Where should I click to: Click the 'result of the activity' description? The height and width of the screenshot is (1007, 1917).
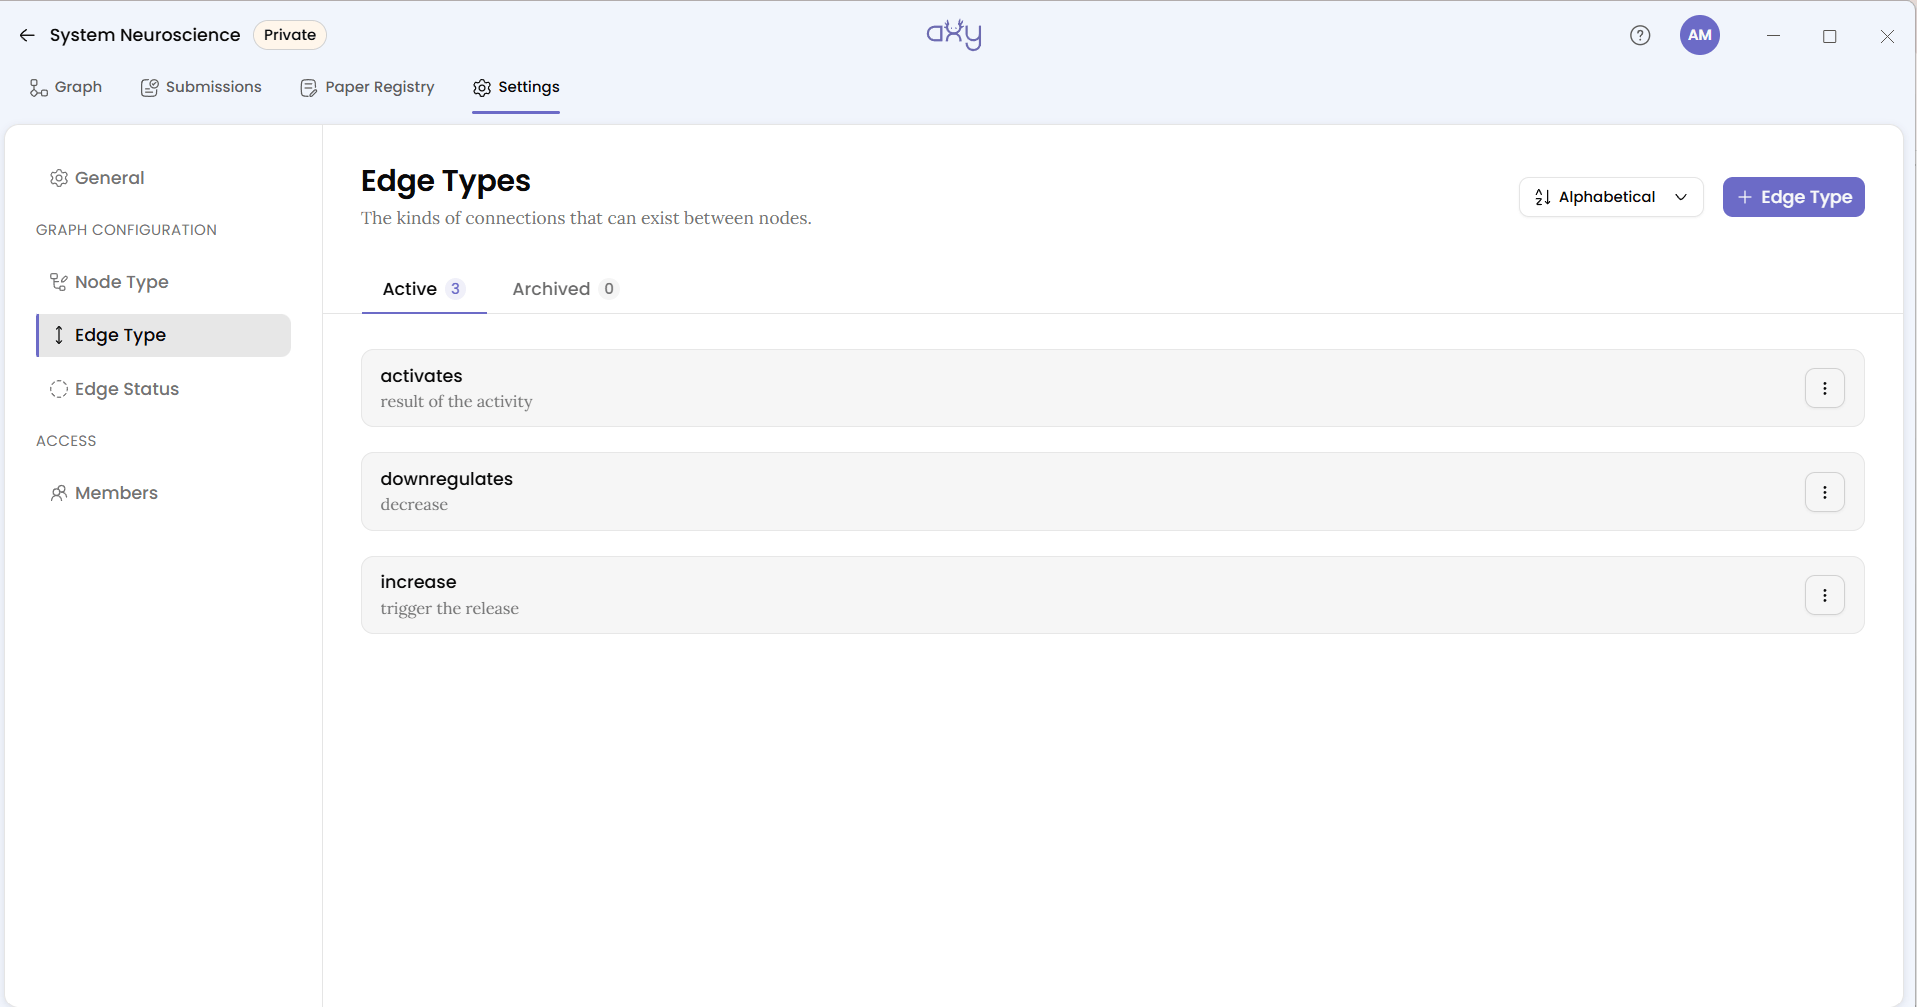[x=456, y=402]
